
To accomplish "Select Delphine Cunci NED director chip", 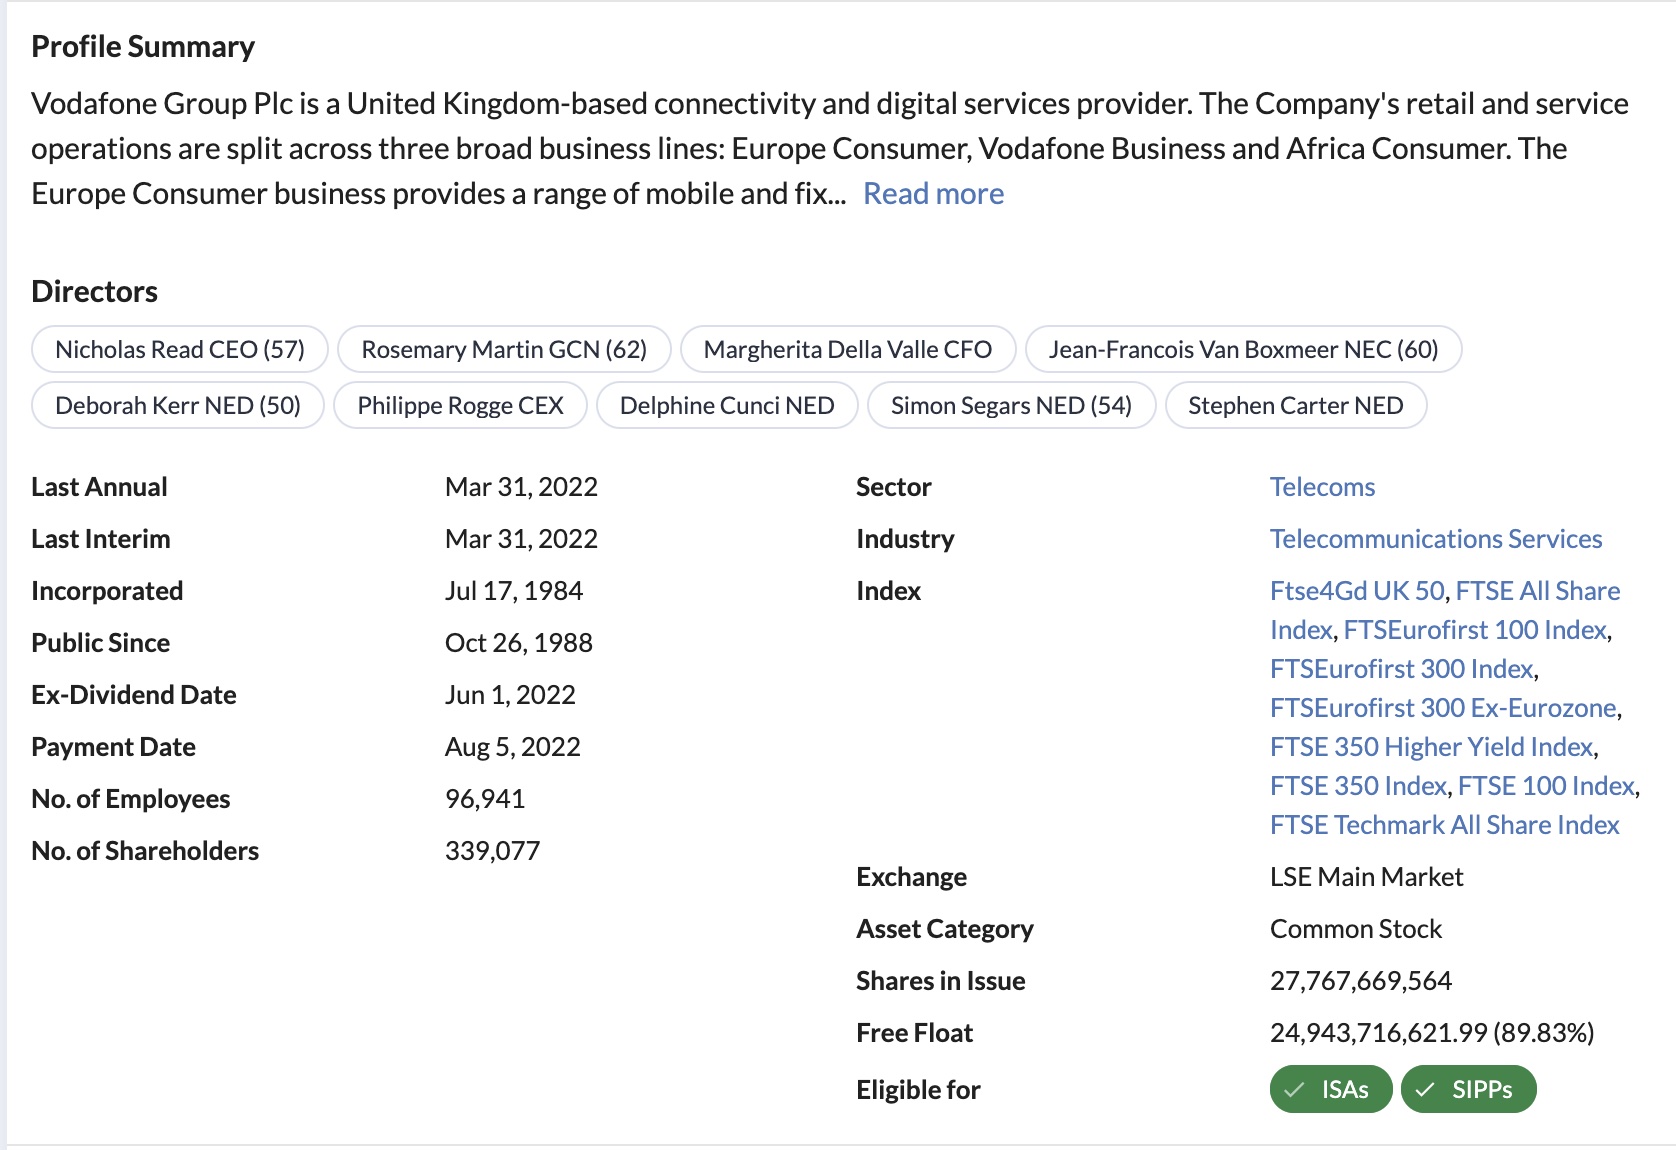I will pos(727,405).
